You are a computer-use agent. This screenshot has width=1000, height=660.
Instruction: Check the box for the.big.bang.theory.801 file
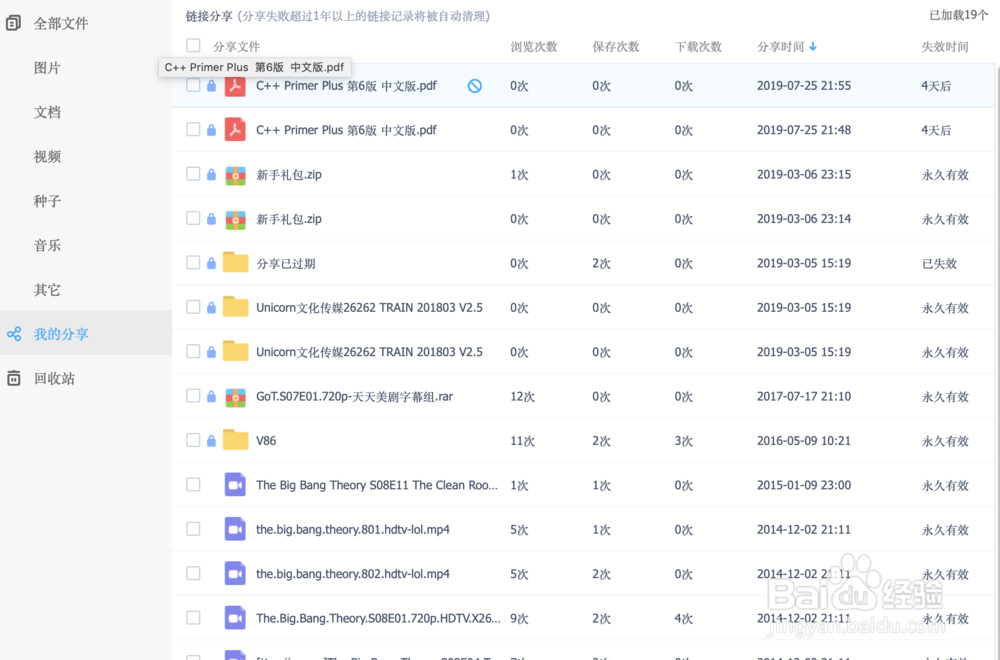pos(193,529)
